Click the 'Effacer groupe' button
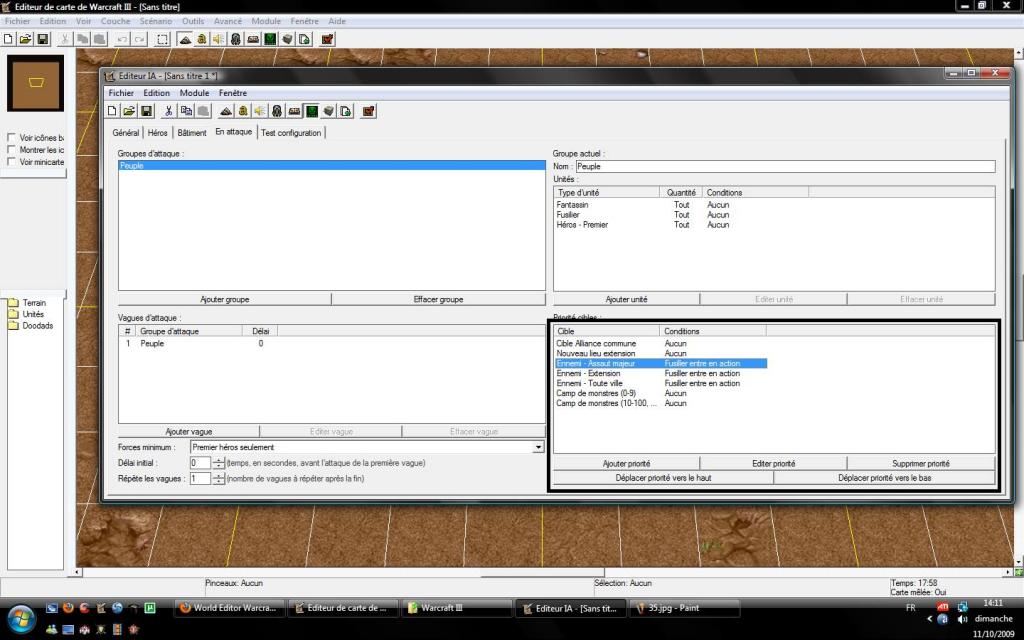Viewport: 1024px width, 640px height. (438, 299)
